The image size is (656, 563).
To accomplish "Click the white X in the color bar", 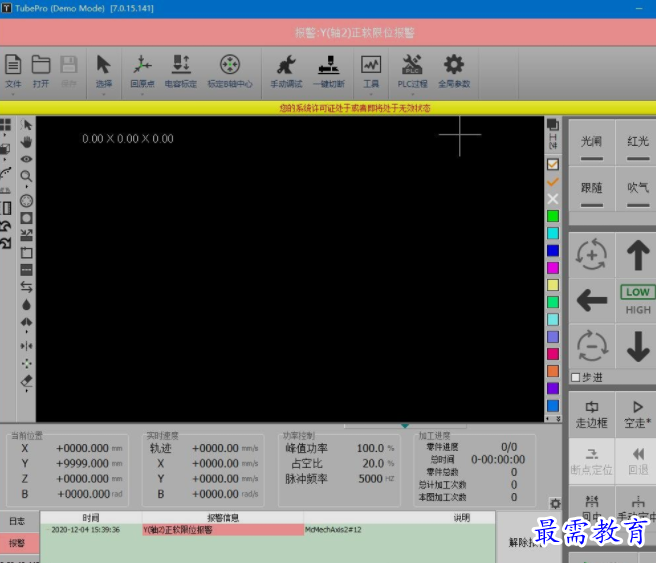I will pos(553,199).
